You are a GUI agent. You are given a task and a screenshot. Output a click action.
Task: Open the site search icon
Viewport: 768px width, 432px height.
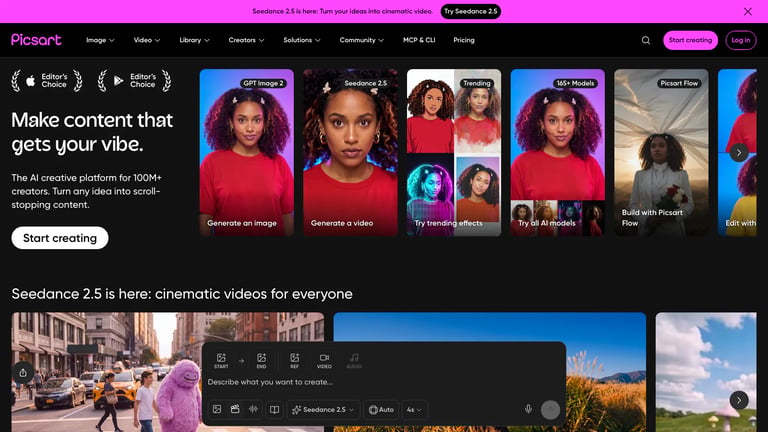tap(646, 40)
